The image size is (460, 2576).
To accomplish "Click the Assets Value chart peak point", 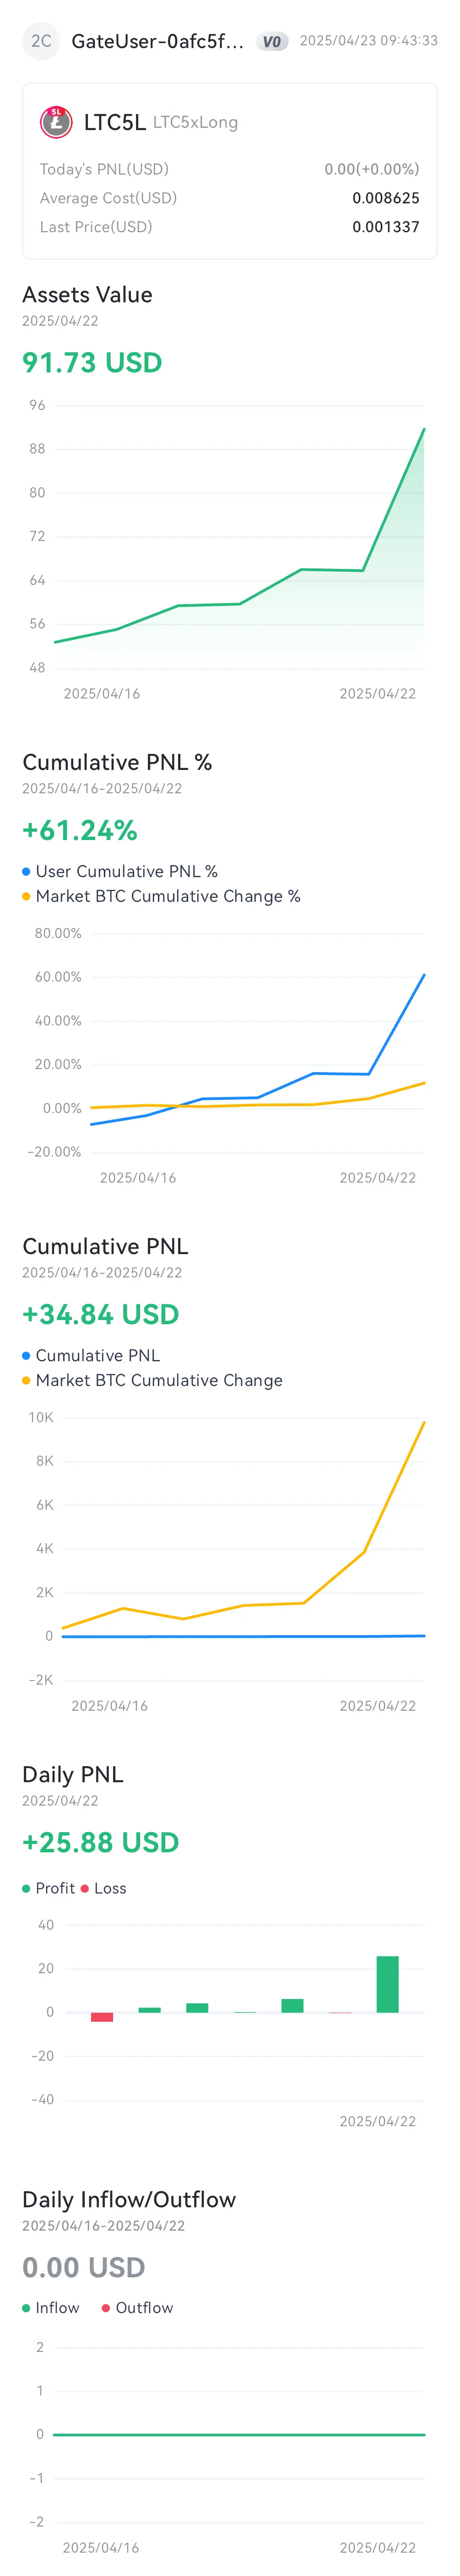I will [424, 429].
